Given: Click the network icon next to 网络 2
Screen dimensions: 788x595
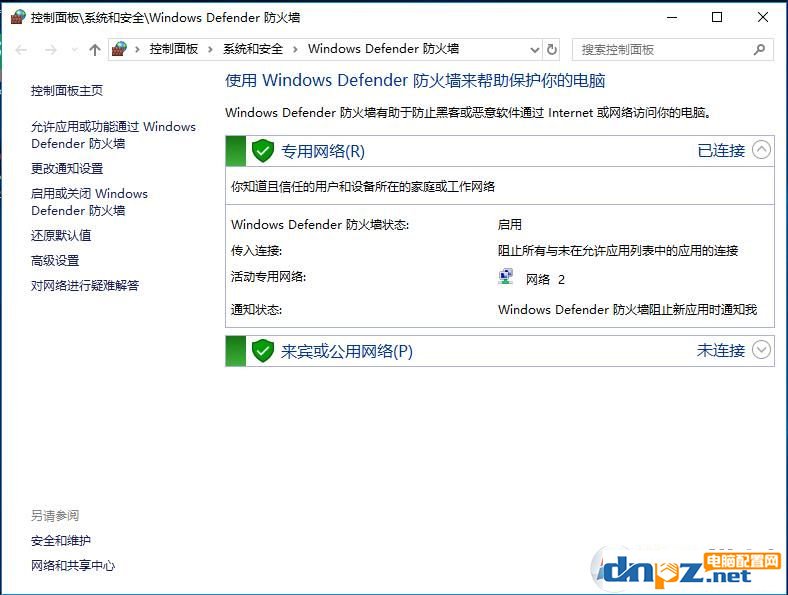Looking at the screenshot, I should [506, 277].
